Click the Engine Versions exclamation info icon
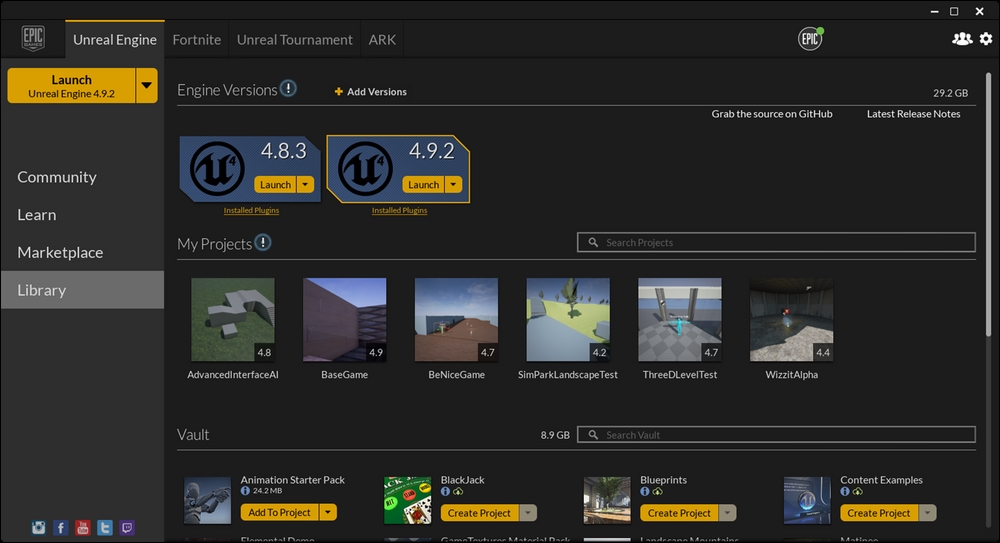Screen dimensions: 1000x543 coord(288,88)
